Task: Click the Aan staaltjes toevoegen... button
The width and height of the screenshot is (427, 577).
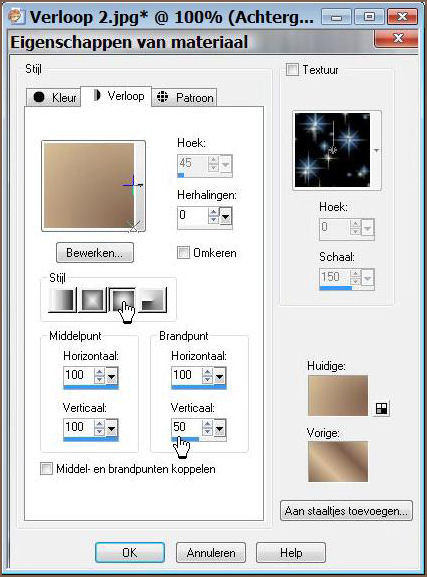Action: [x=346, y=511]
